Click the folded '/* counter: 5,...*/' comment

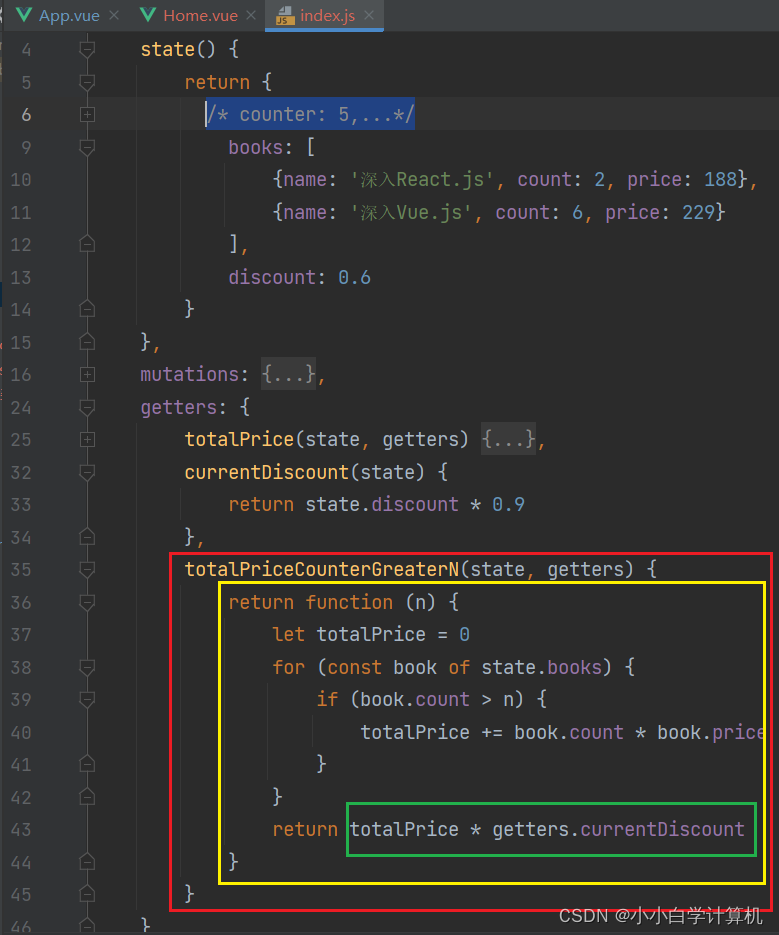pyautogui.click(x=310, y=114)
